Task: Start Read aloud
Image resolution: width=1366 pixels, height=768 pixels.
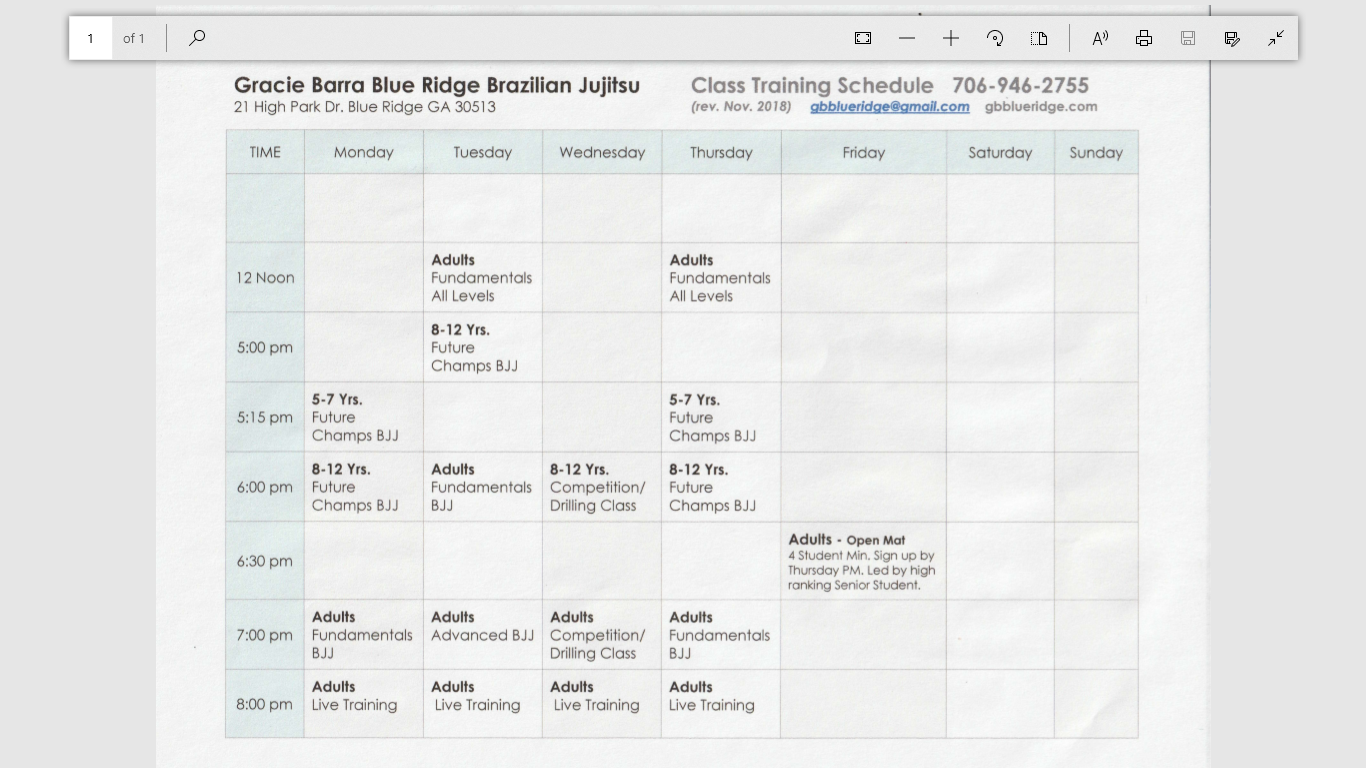Action: tap(1100, 38)
